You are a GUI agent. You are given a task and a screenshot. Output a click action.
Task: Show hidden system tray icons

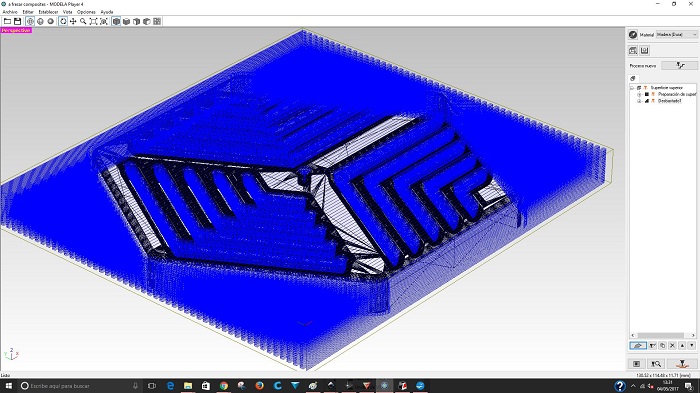point(633,386)
